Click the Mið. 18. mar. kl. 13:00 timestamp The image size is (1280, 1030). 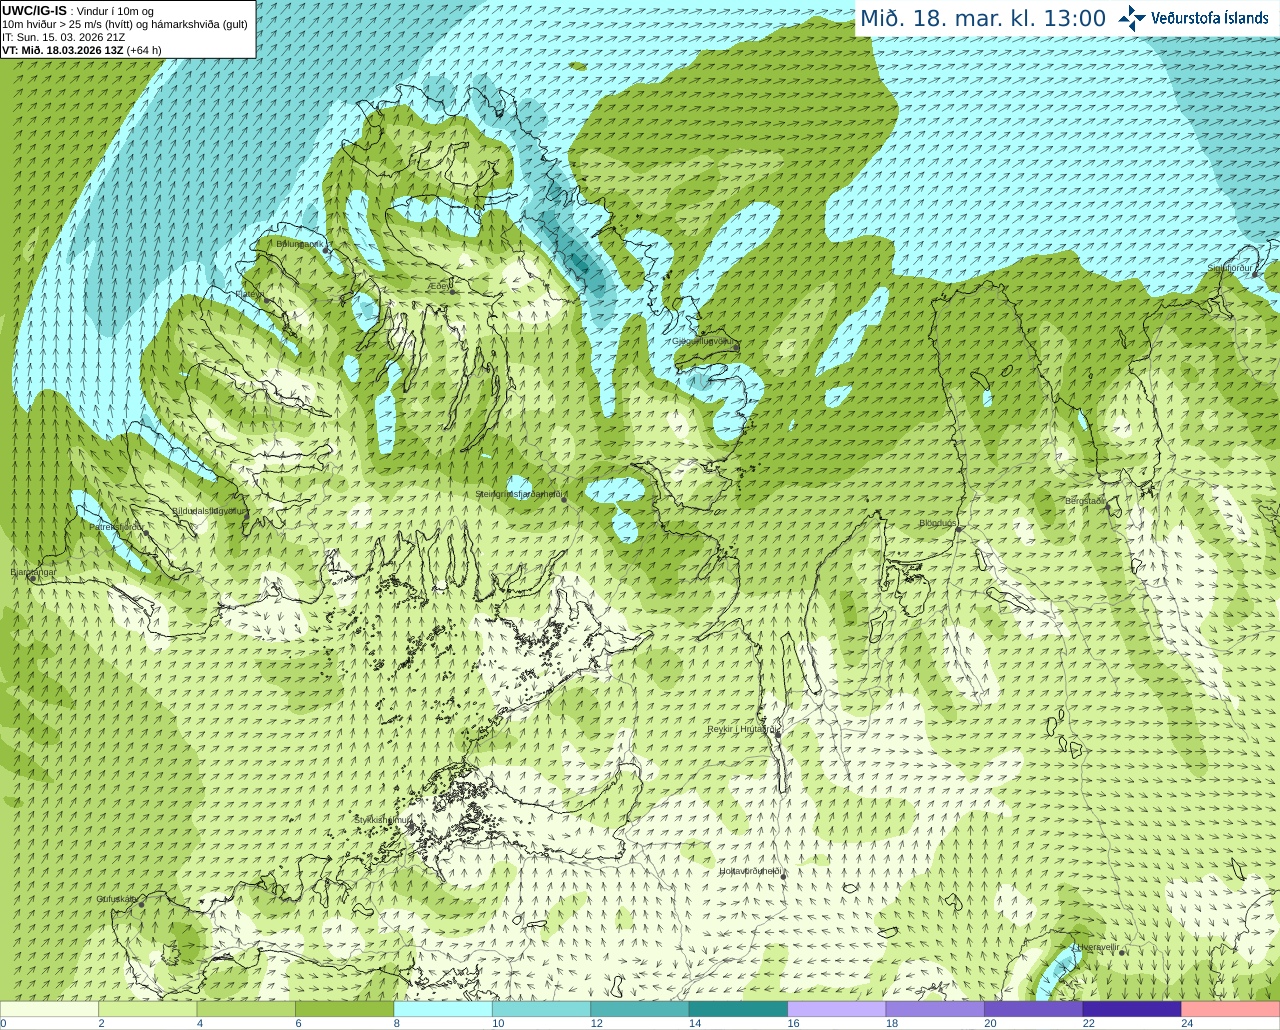pos(983,19)
